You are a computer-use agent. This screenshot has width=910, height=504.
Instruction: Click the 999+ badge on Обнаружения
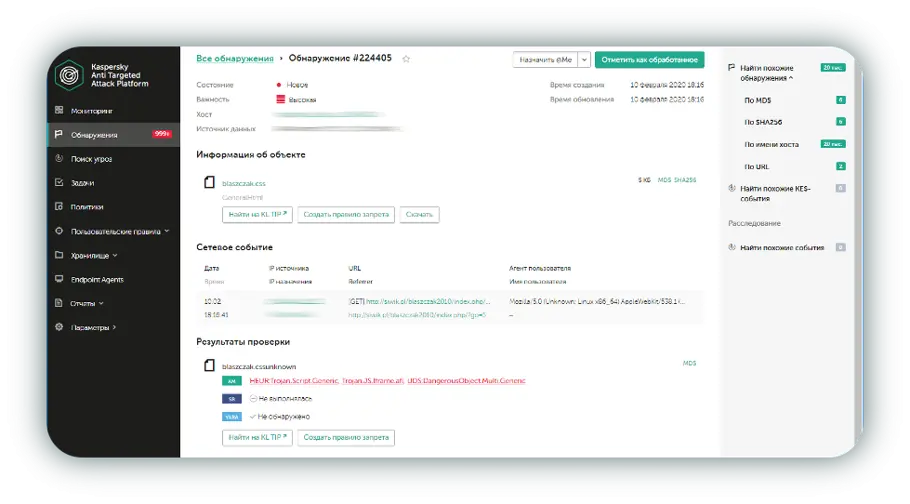(x=162, y=134)
